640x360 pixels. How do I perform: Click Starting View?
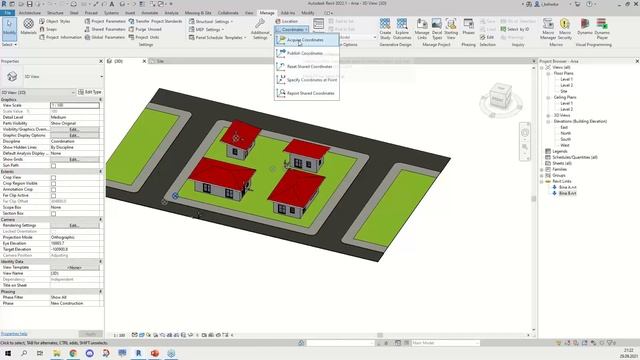tap(451, 29)
